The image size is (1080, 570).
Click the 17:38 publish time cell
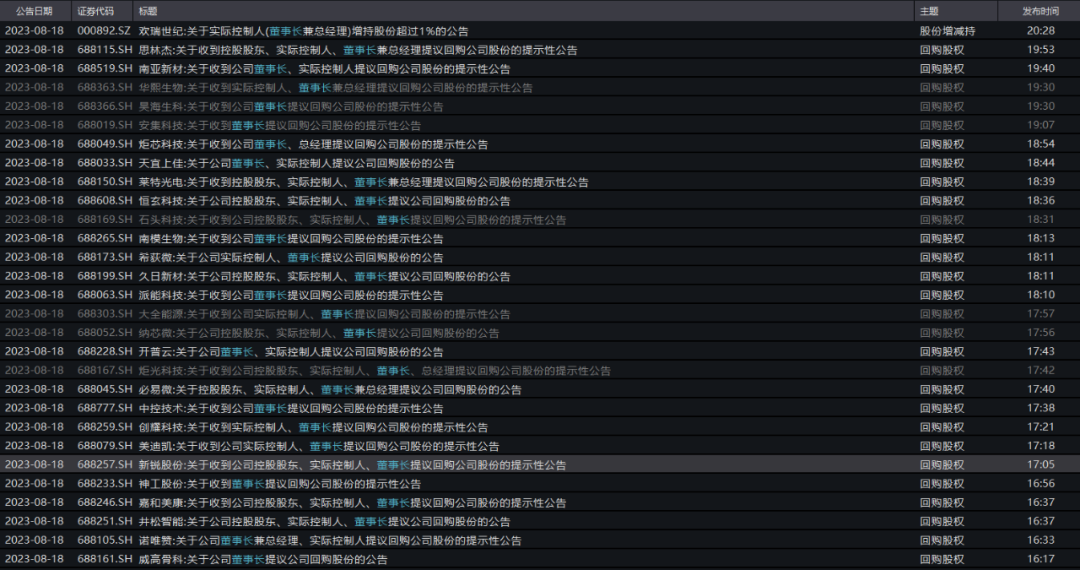click(x=1041, y=408)
